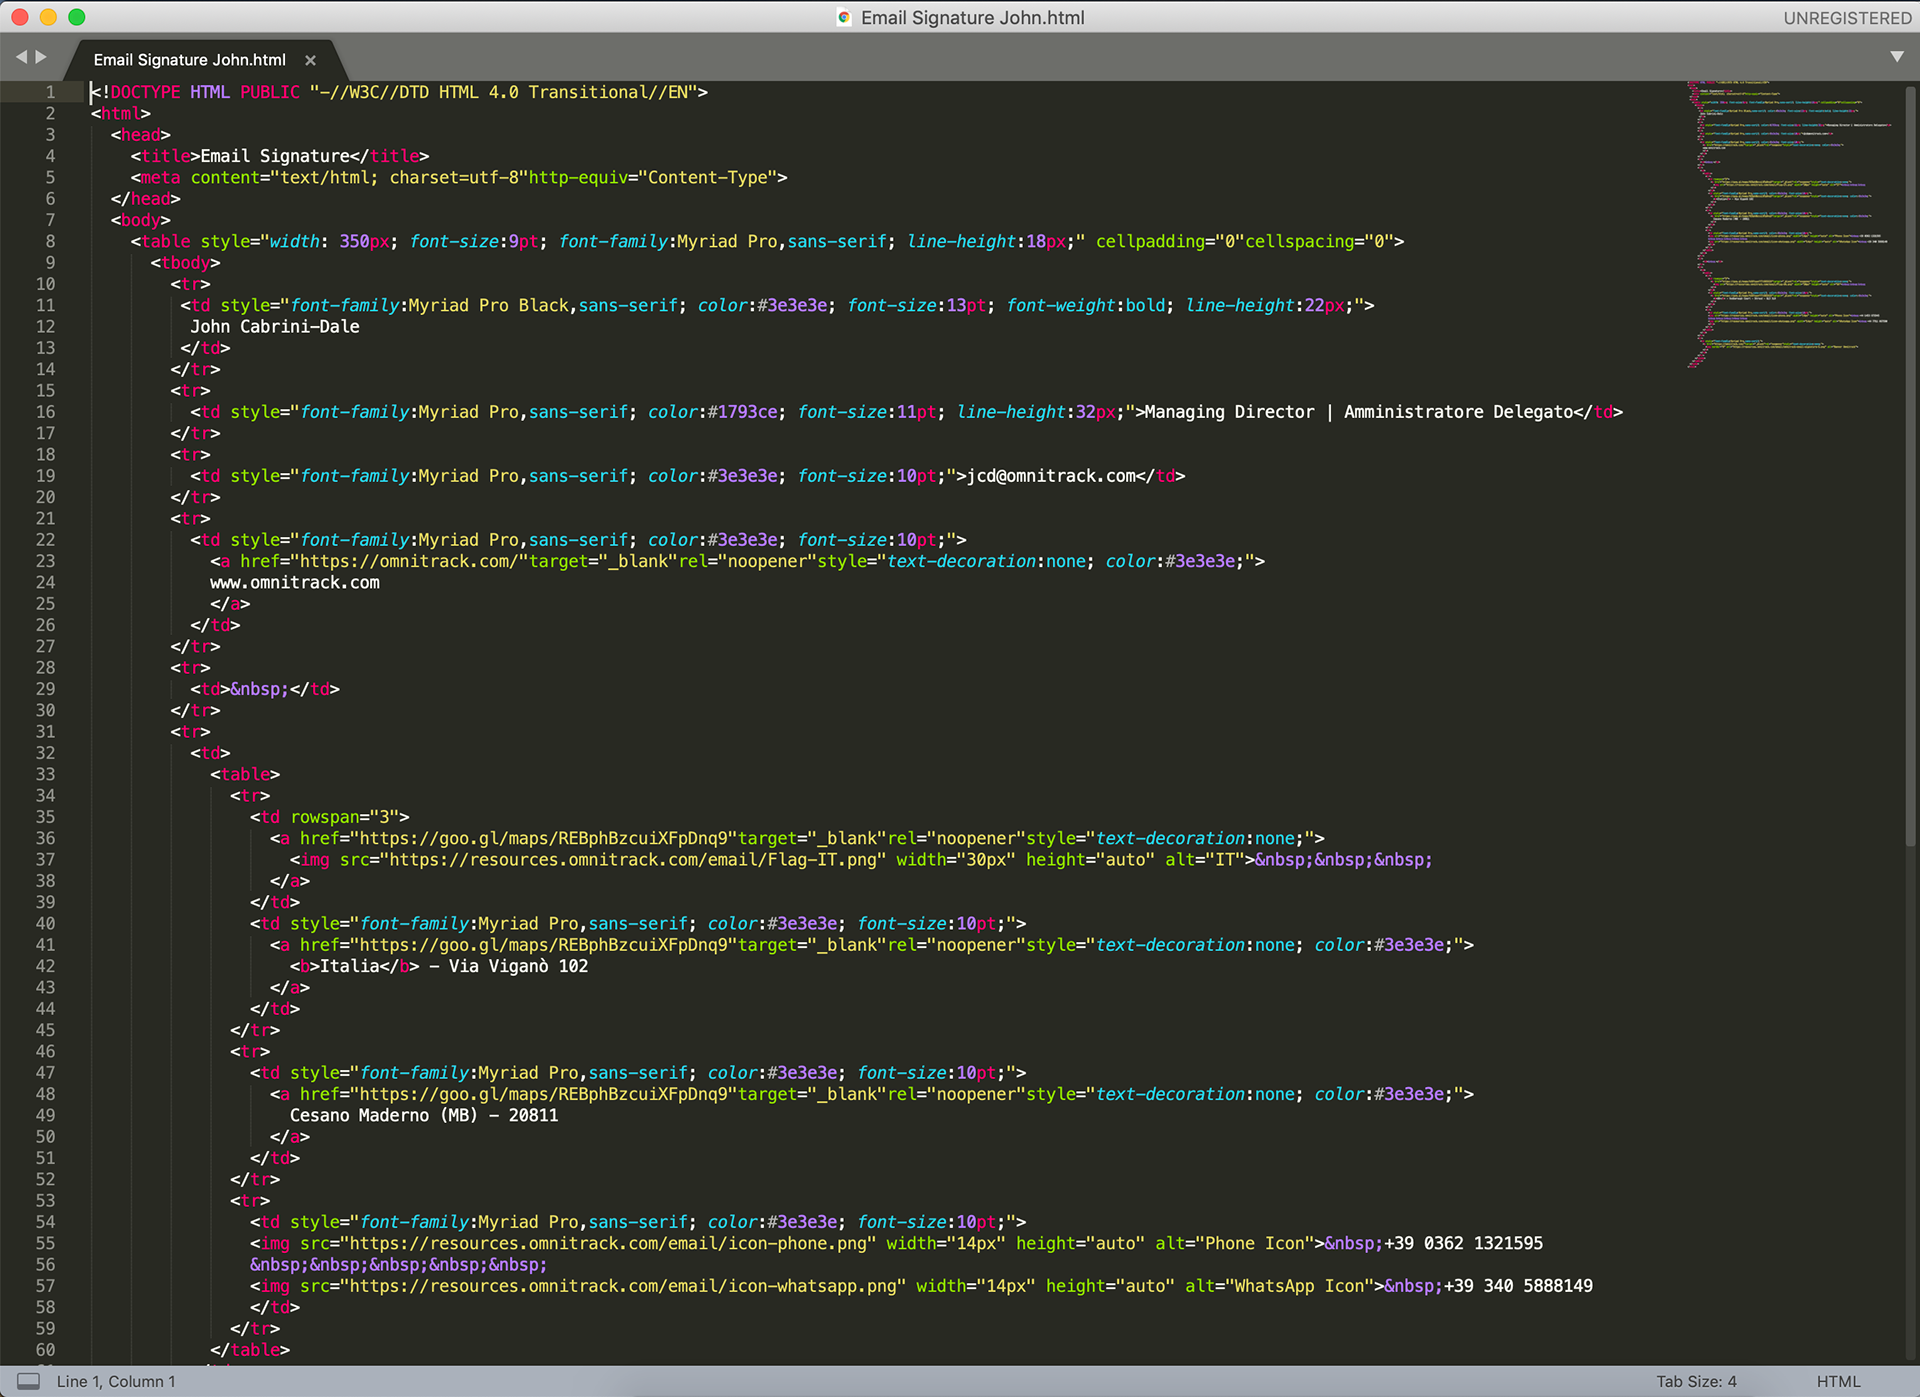The height and width of the screenshot is (1397, 1920).
Task: Click the back tab navigation arrow
Action: tap(21, 57)
